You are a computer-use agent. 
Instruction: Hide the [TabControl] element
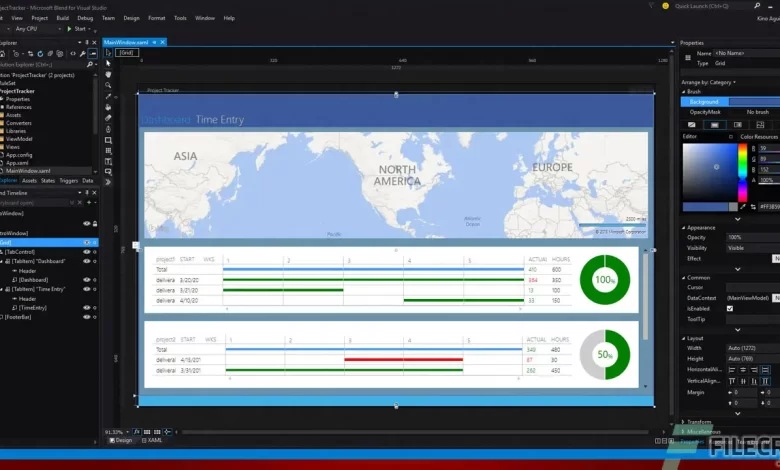pyautogui.click(x=87, y=252)
